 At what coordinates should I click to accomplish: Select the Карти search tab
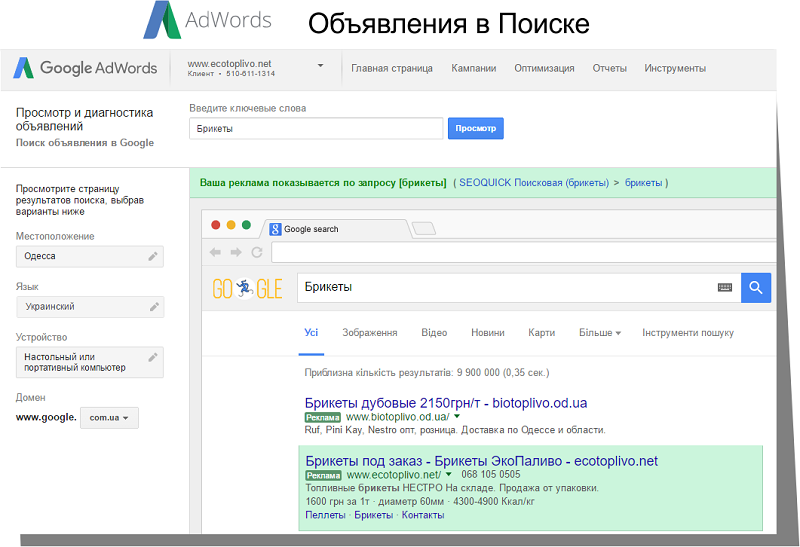click(541, 333)
